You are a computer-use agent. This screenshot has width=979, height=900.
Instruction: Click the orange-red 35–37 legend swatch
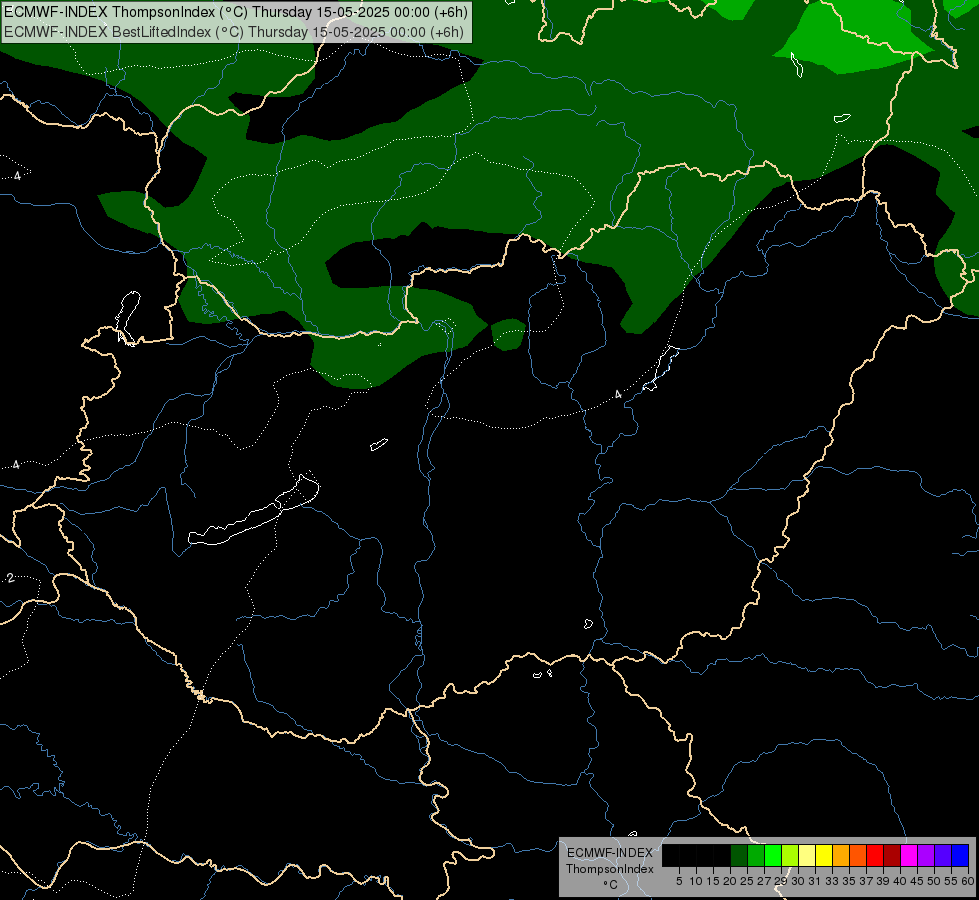[x=858, y=855]
